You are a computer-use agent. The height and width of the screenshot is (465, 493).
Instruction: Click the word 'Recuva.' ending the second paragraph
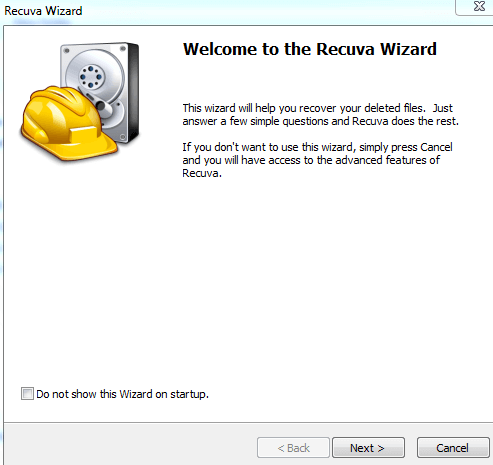tap(202, 173)
